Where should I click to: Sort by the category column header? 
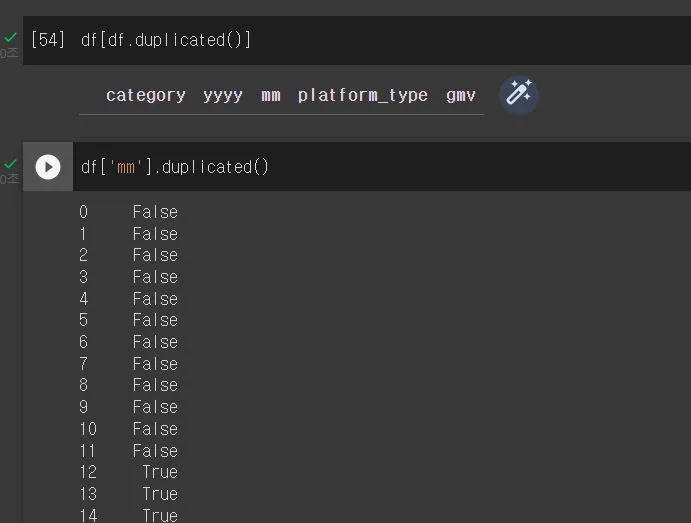(145, 95)
